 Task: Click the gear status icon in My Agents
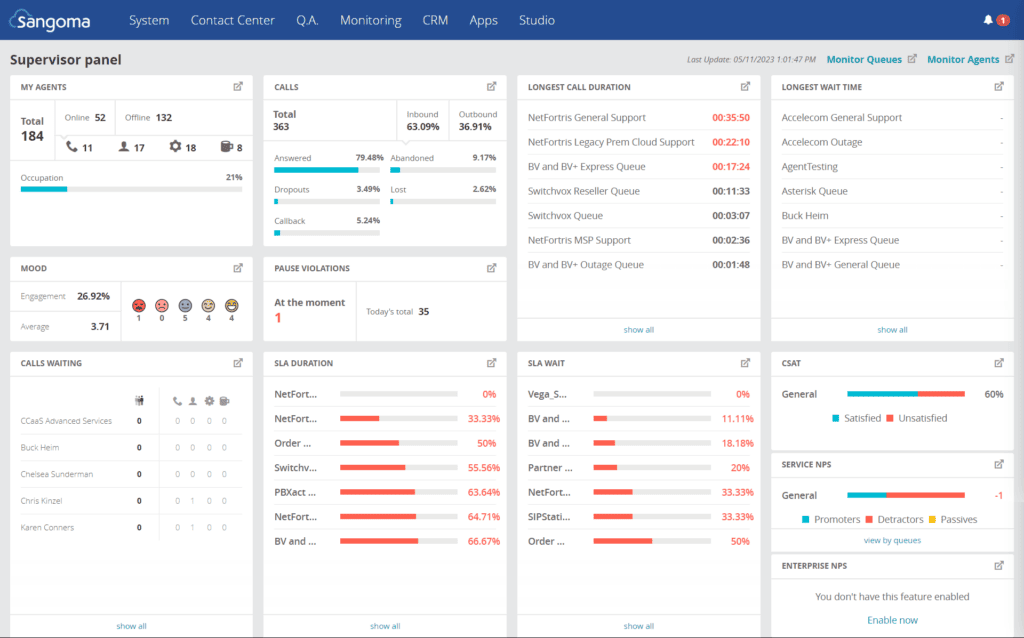tap(175, 147)
